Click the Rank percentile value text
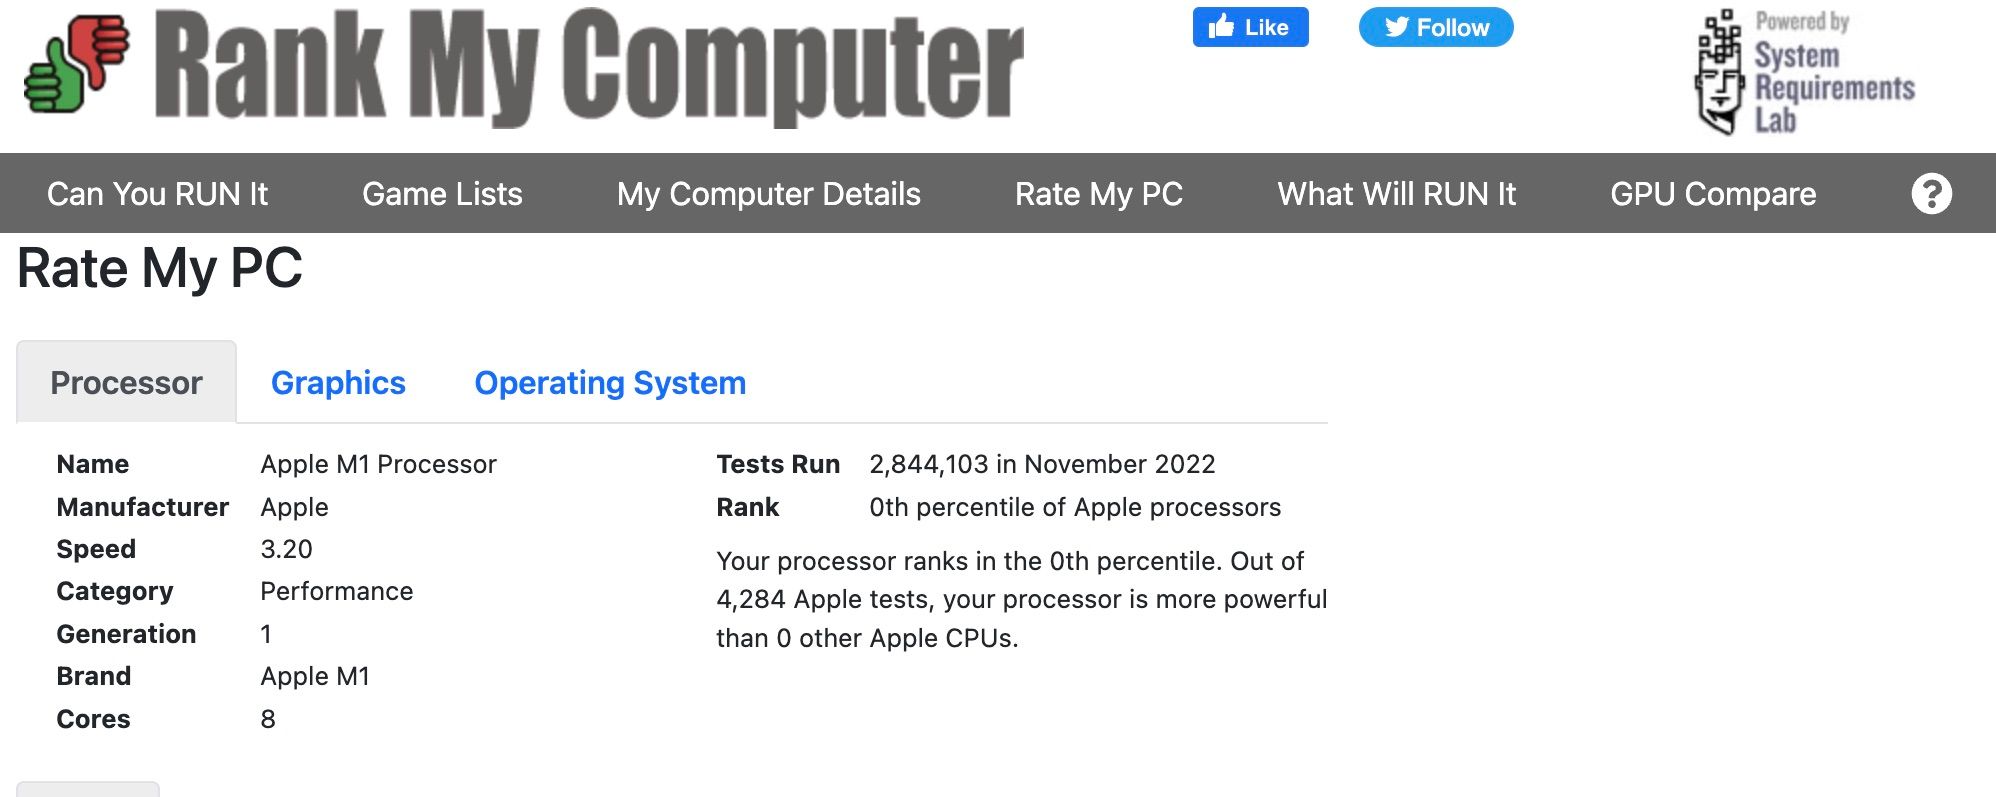The image size is (1996, 797). click(1075, 507)
